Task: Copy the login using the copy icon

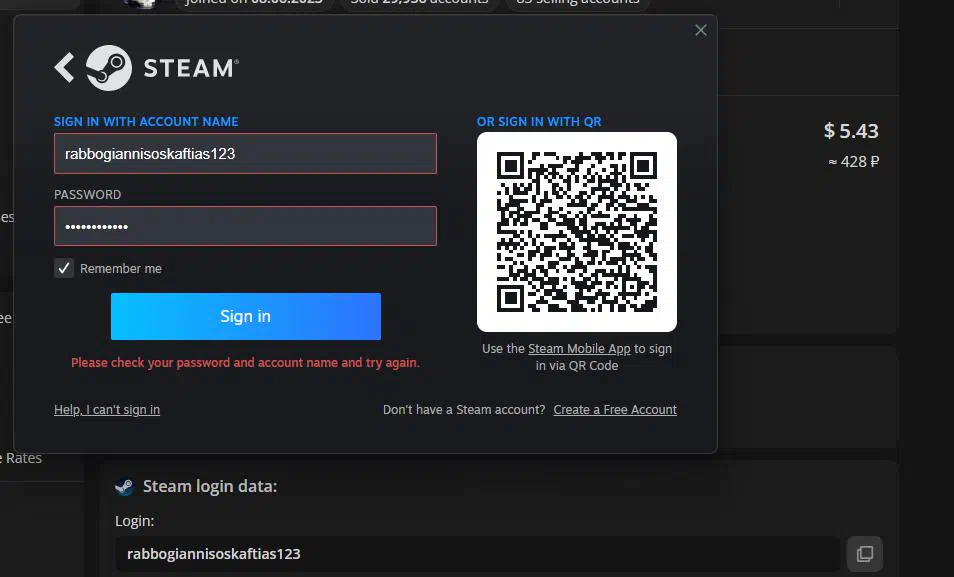Action: pyautogui.click(x=864, y=553)
